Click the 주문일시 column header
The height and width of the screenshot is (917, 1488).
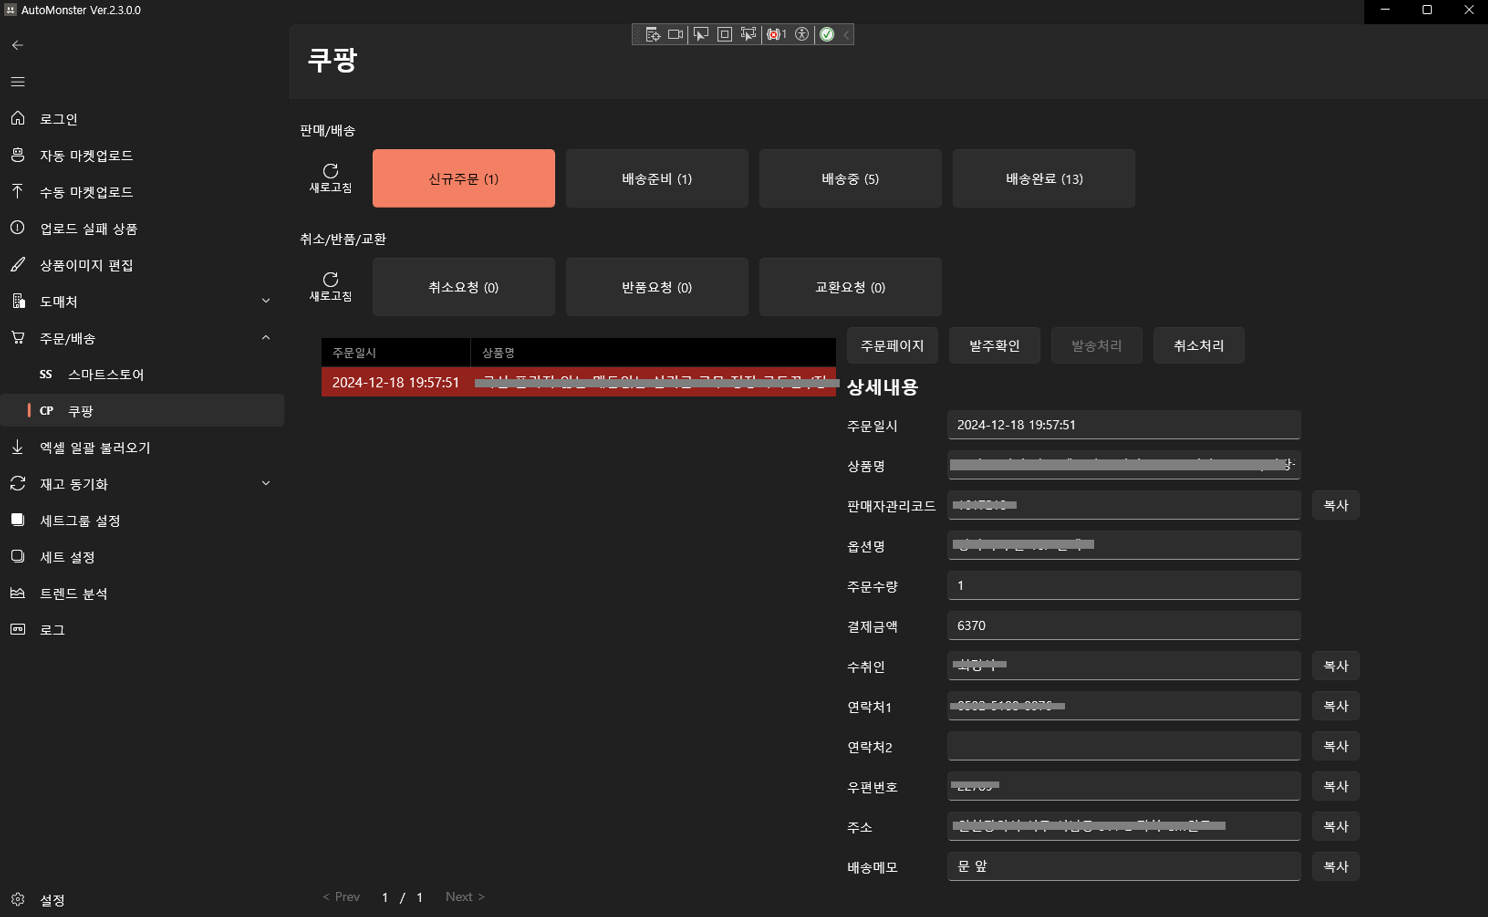396,353
